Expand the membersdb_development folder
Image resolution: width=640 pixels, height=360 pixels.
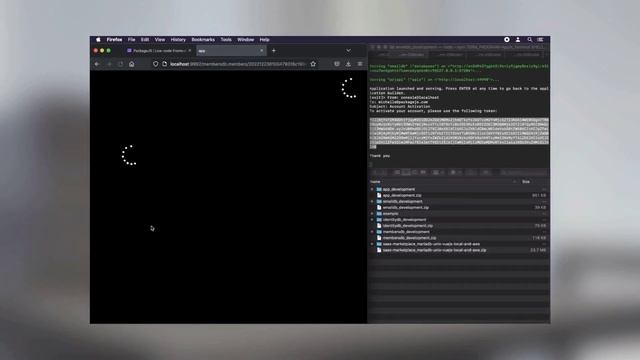point(372,232)
